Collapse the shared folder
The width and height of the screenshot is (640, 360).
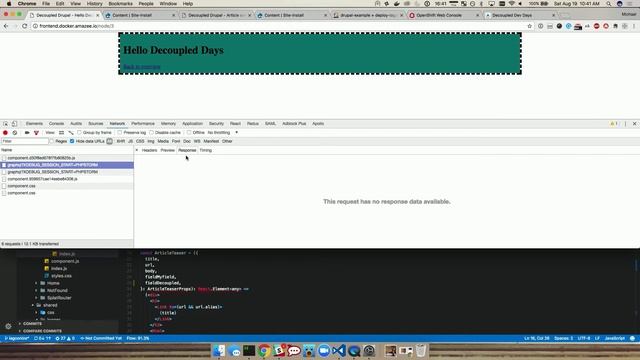click(x=50, y=305)
